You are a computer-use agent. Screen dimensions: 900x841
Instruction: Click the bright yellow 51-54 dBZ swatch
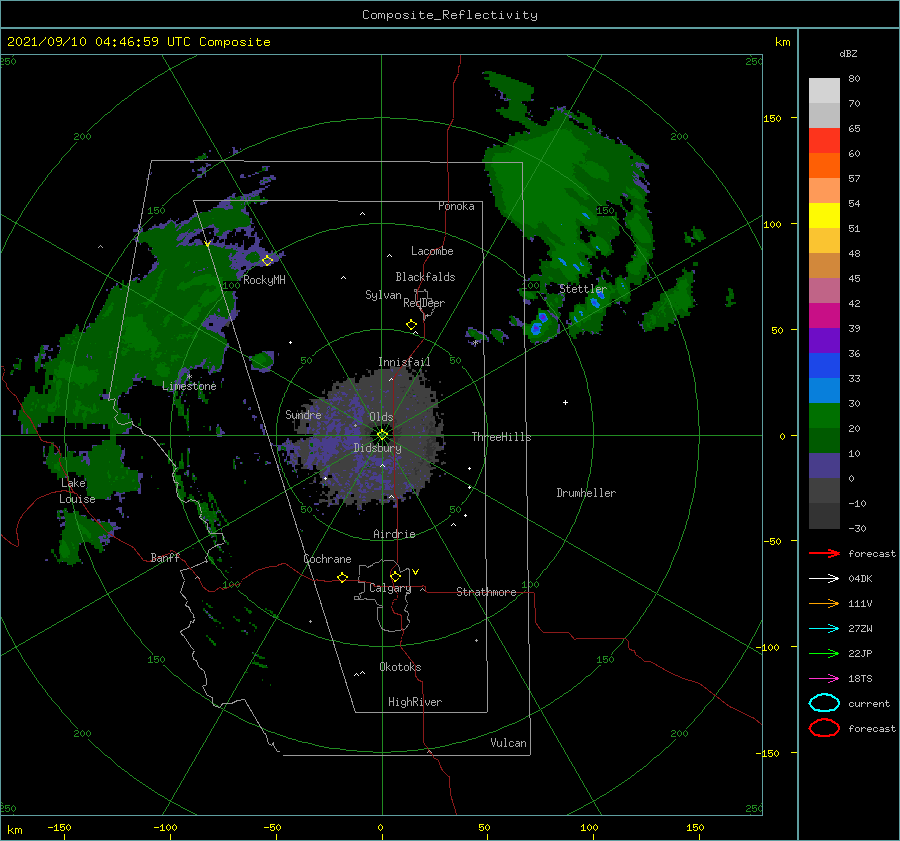[824, 215]
